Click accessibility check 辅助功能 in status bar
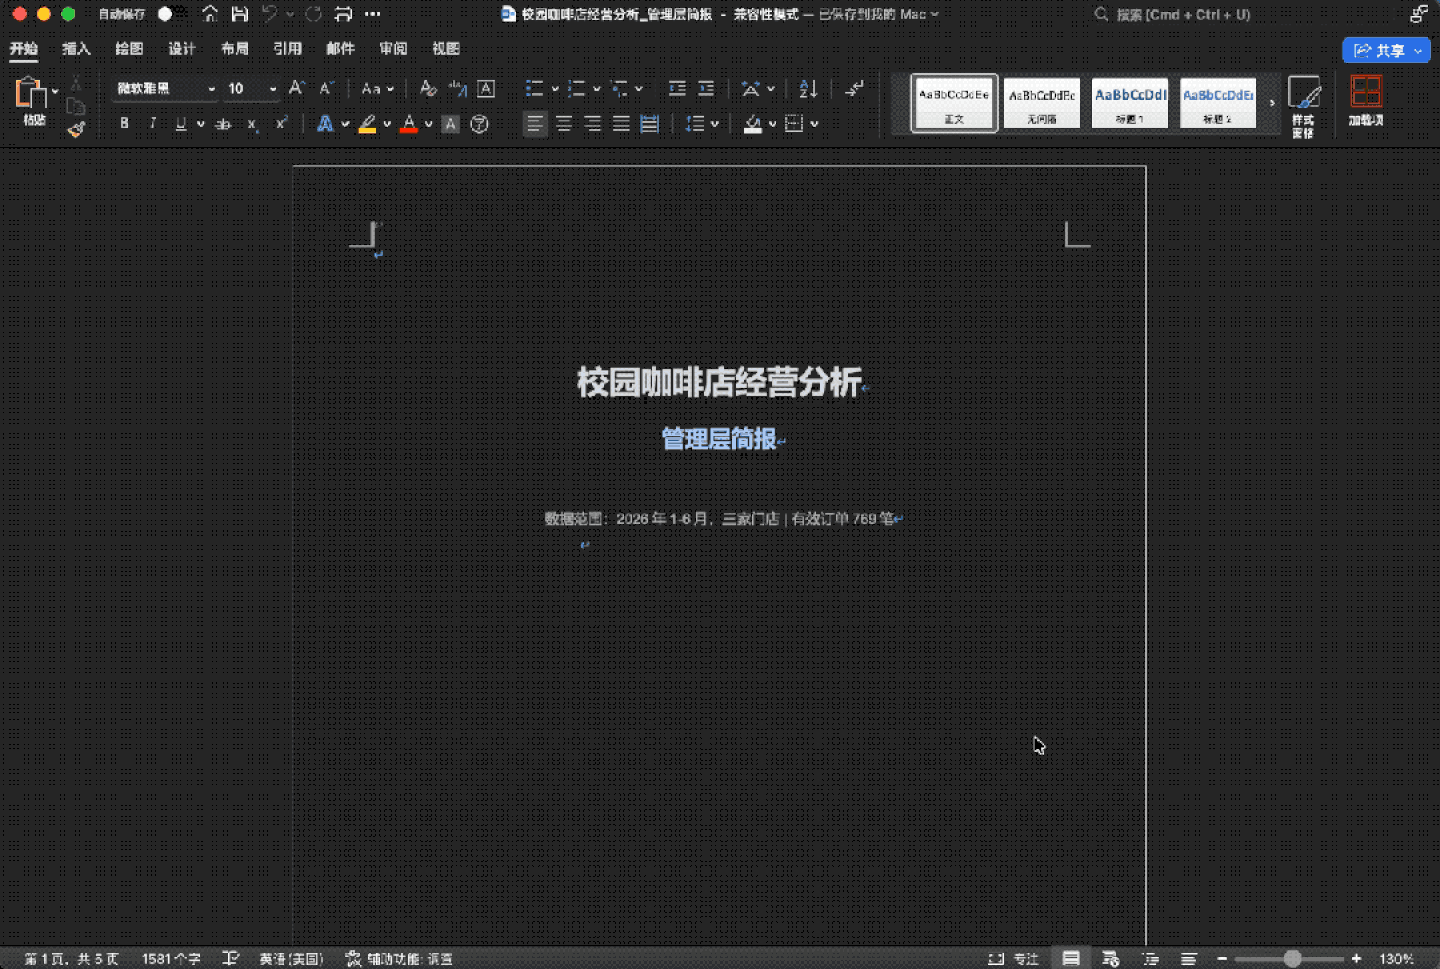The width and height of the screenshot is (1440, 969). [x=399, y=958]
